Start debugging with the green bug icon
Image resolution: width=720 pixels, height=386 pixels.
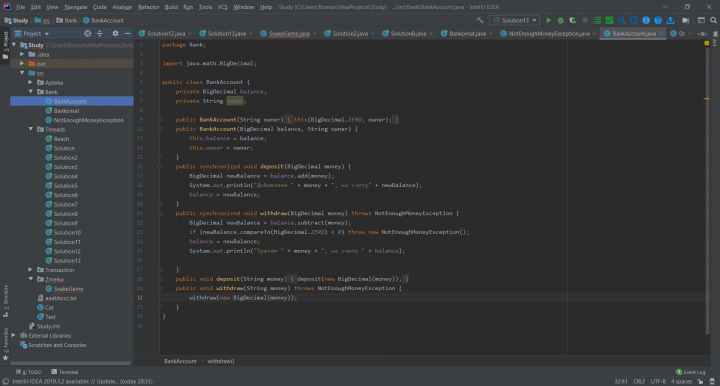(x=560, y=20)
